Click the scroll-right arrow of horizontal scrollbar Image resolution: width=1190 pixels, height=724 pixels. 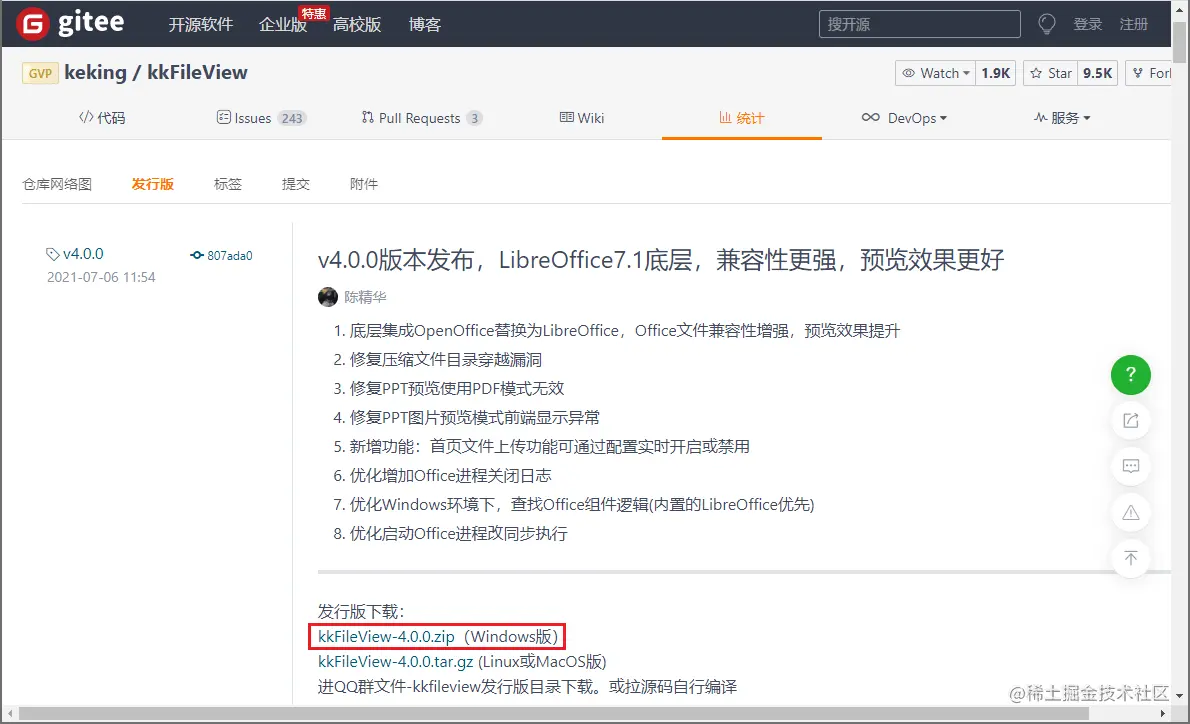[1162, 714]
